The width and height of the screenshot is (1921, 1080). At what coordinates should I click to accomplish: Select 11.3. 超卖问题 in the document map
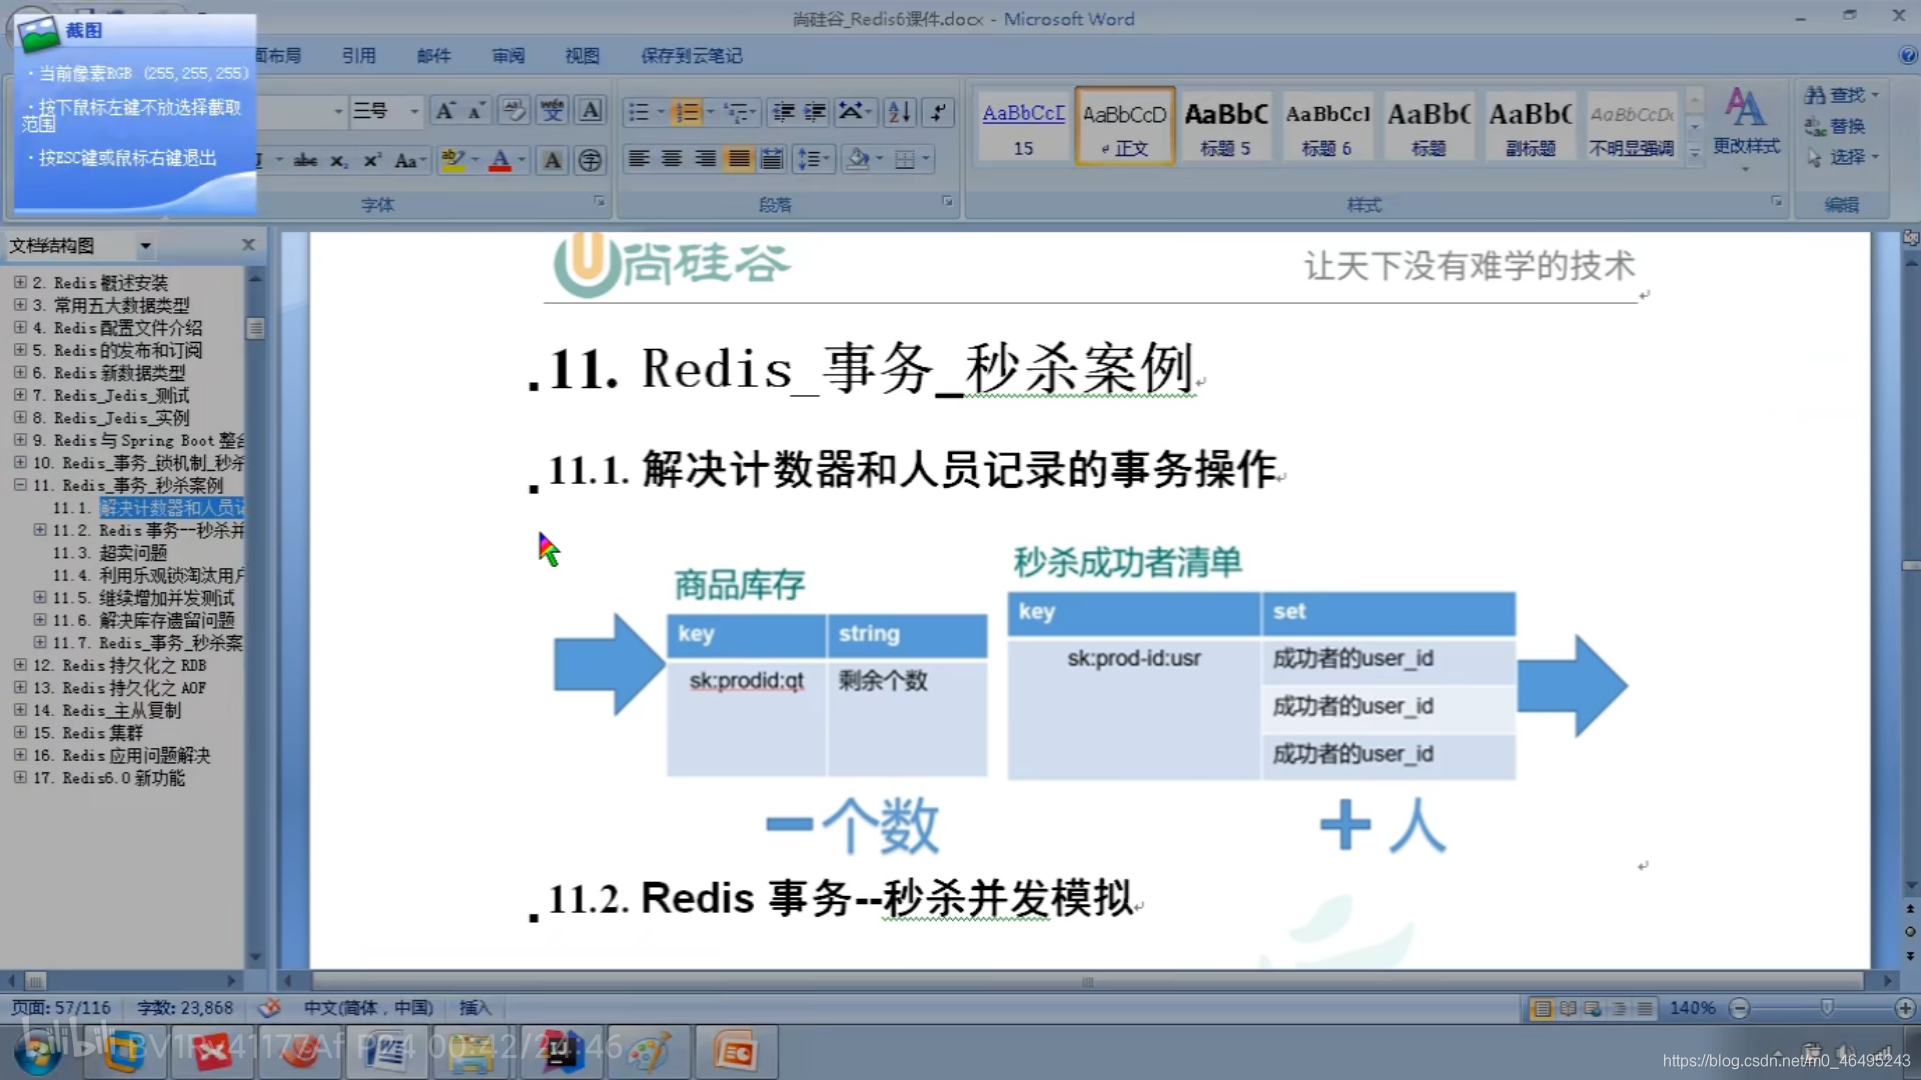[x=110, y=552]
